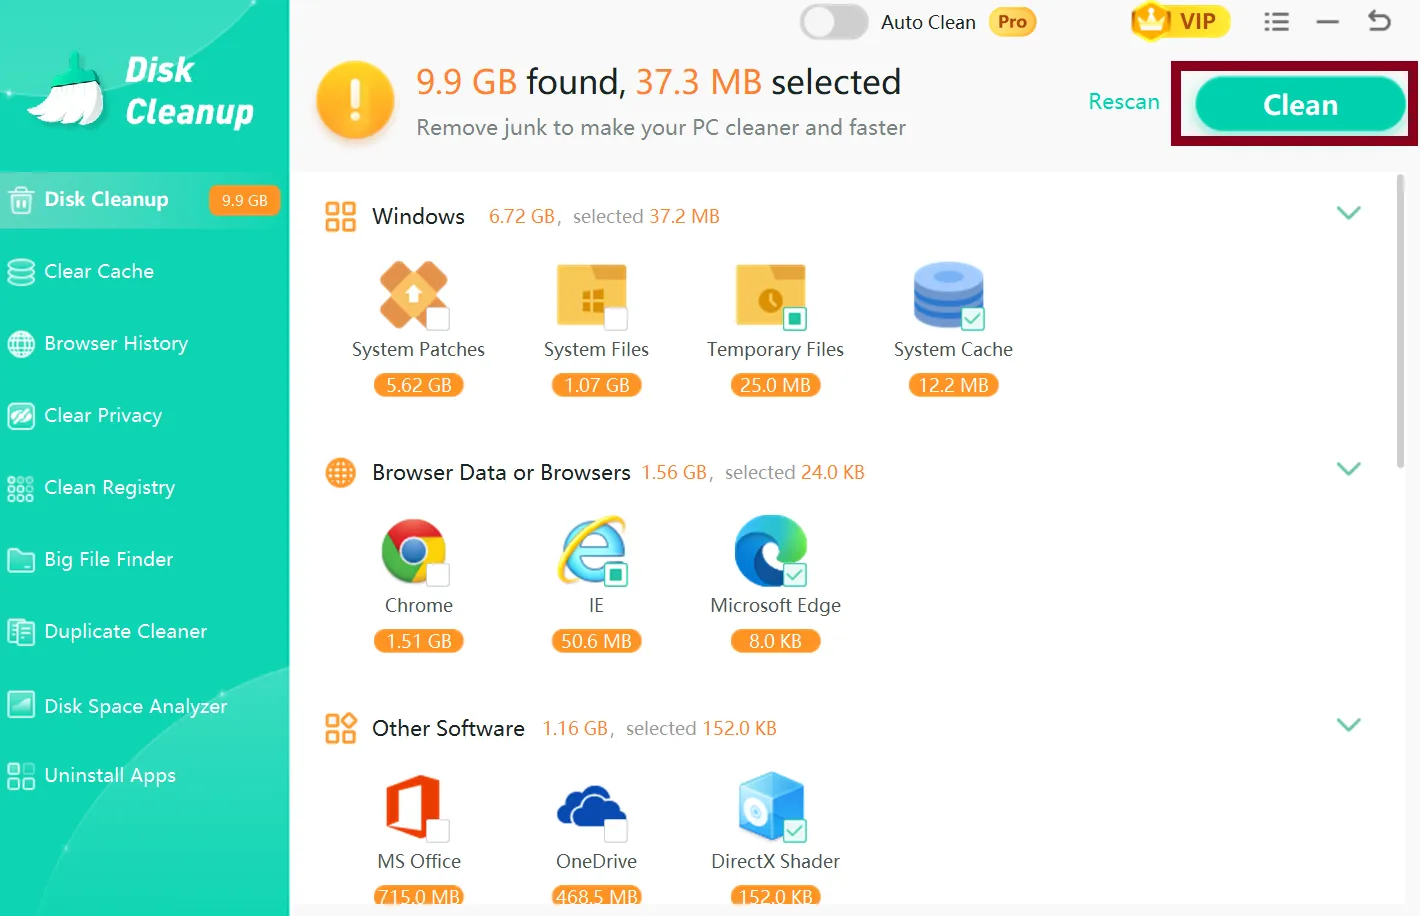This screenshot has width=1420, height=916.
Task: Enable the Auto Clean switch
Action: click(833, 21)
